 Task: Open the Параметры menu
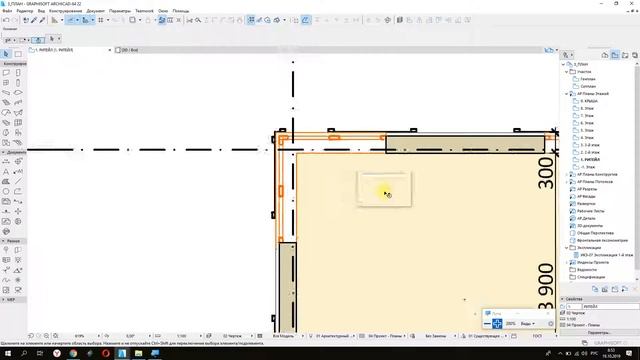click(120, 11)
